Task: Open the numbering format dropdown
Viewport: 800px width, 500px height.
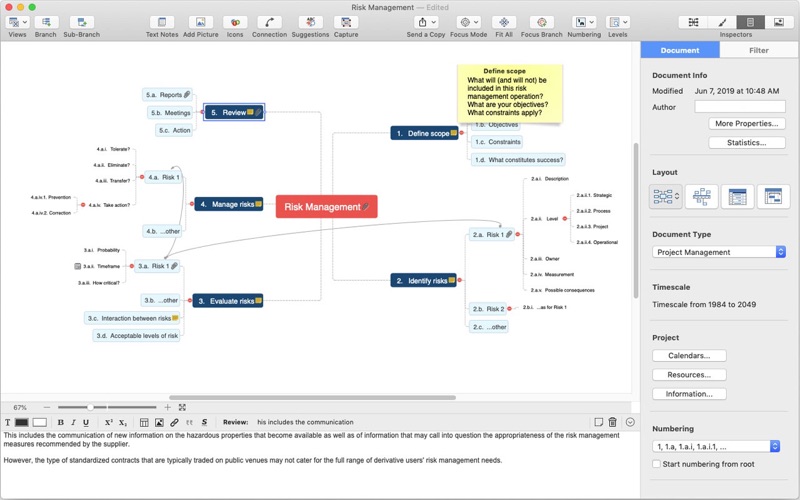Action: coord(716,446)
